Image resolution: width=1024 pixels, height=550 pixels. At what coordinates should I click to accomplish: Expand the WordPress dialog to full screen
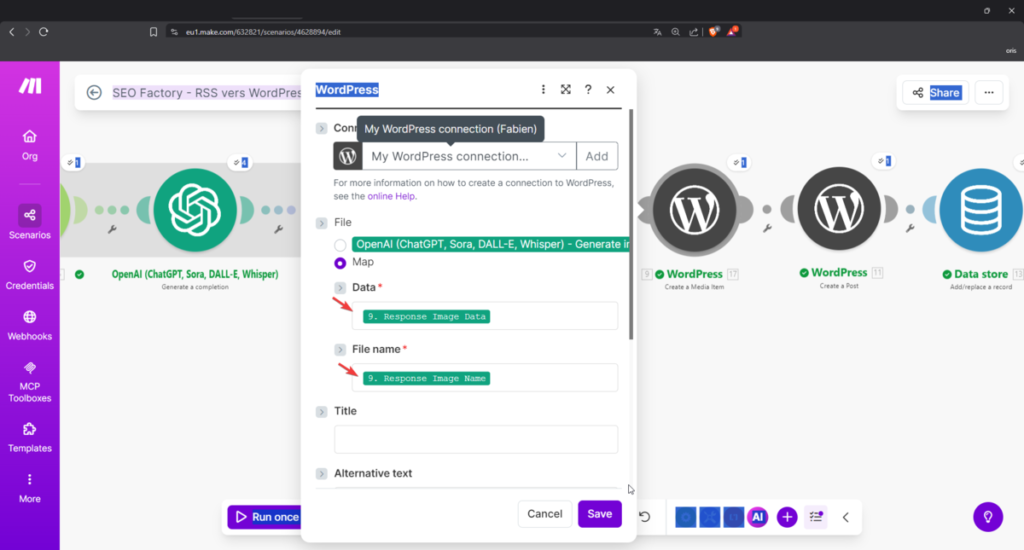566,90
